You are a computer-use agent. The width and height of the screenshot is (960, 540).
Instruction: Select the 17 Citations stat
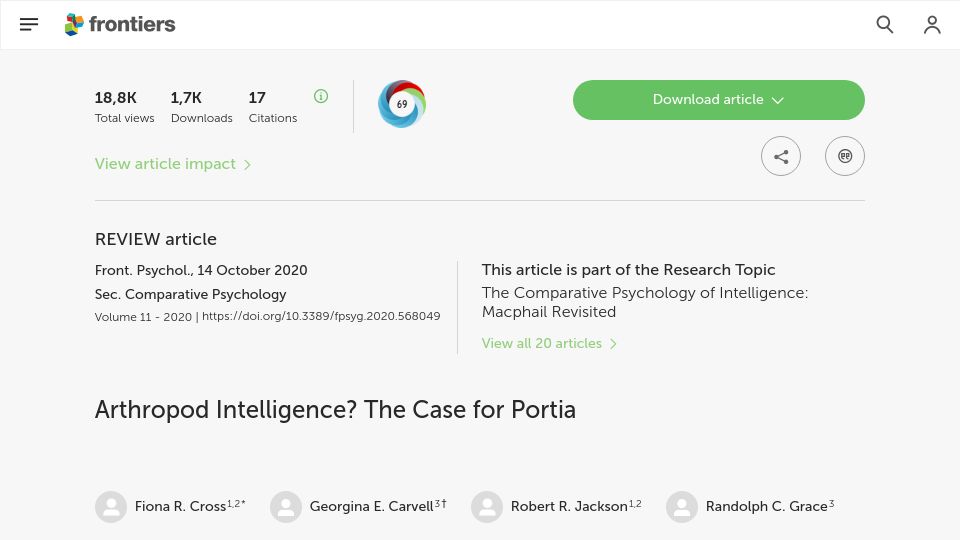tap(272, 107)
